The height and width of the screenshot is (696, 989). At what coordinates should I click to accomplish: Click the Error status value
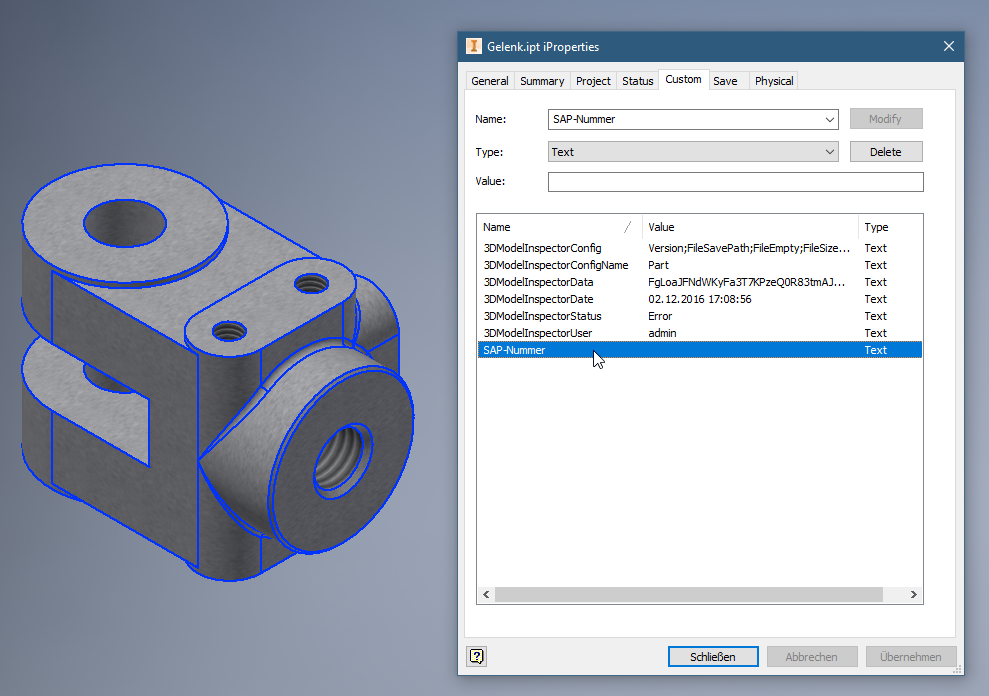[660, 316]
